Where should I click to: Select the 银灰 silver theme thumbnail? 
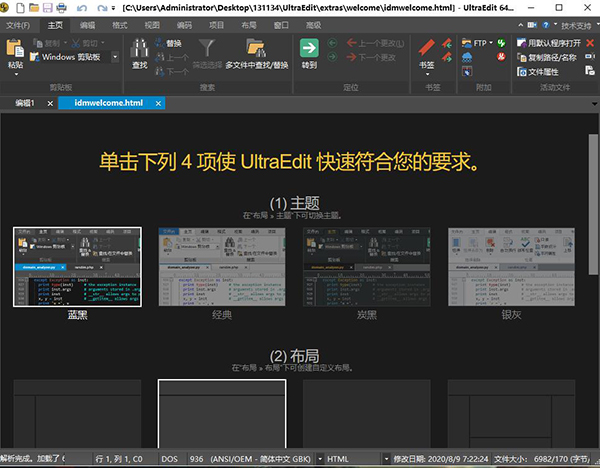coord(511,267)
